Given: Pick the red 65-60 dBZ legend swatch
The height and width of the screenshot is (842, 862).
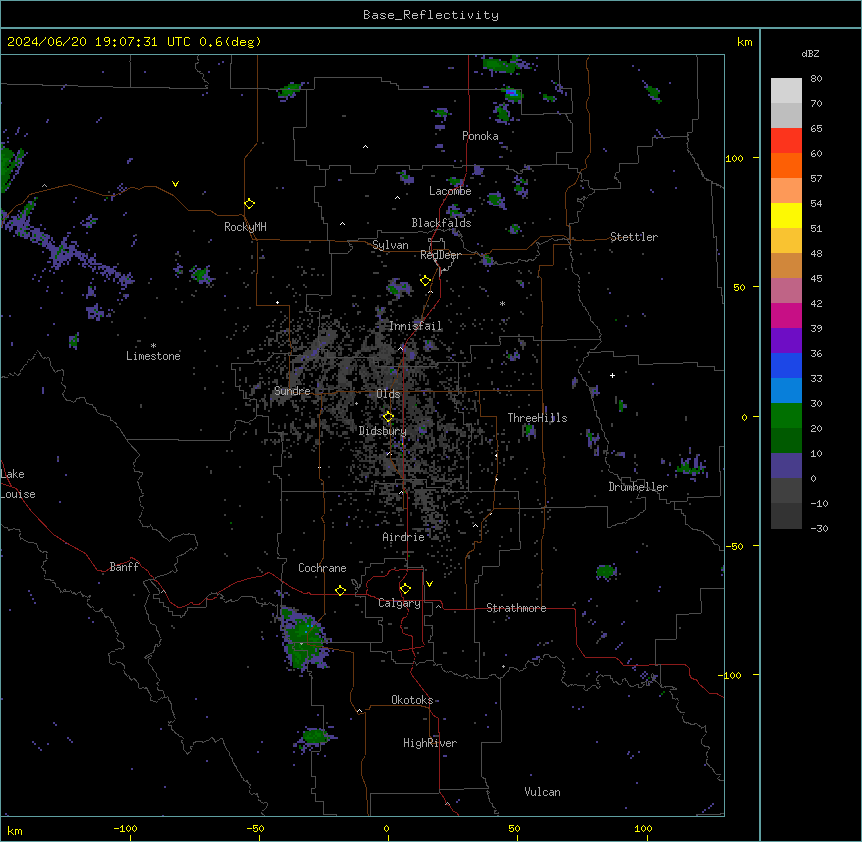Looking at the screenshot, I should (x=786, y=140).
